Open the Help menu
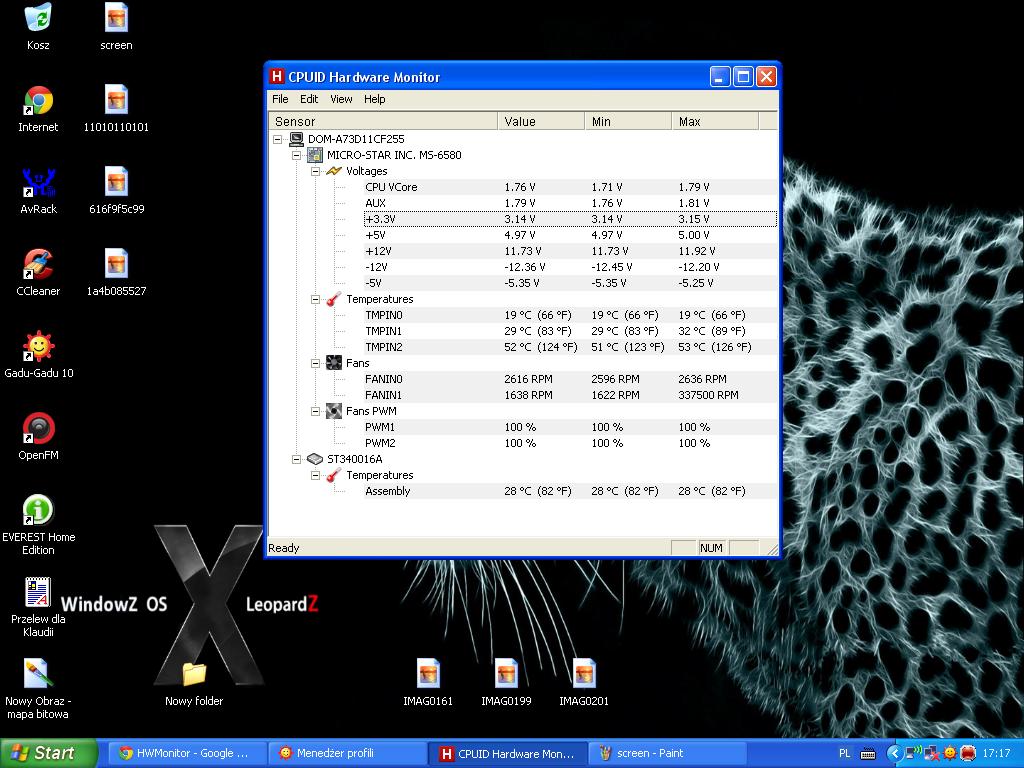Image resolution: width=1024 pixels, height=768 pixels. pyautogui.click(x=375, y=99)
